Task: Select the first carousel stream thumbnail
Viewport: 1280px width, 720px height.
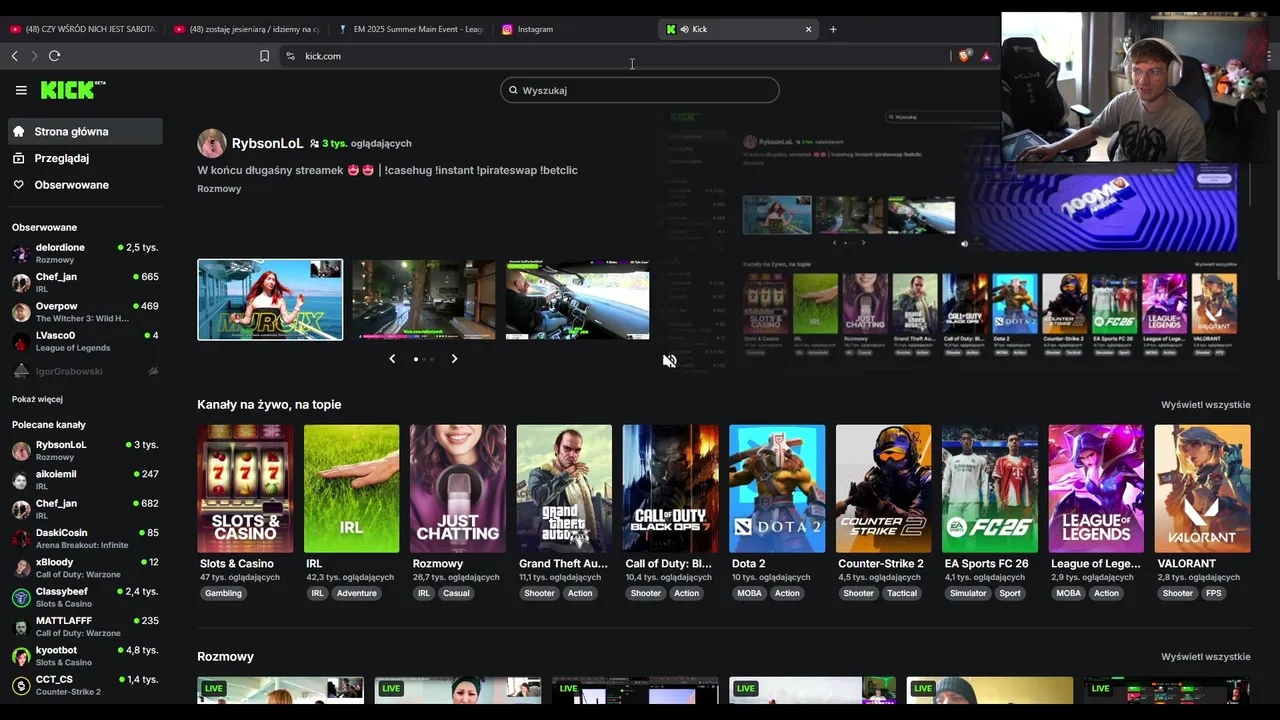Action: pos(270,300)
